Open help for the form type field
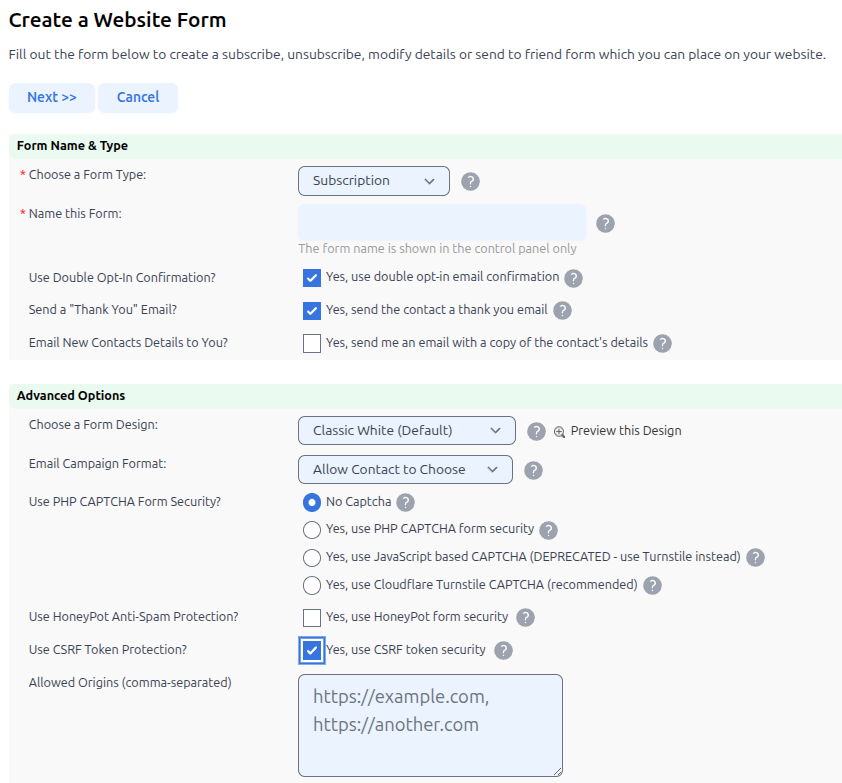Screen dimensions: 842x783 (x=470, y=181)
